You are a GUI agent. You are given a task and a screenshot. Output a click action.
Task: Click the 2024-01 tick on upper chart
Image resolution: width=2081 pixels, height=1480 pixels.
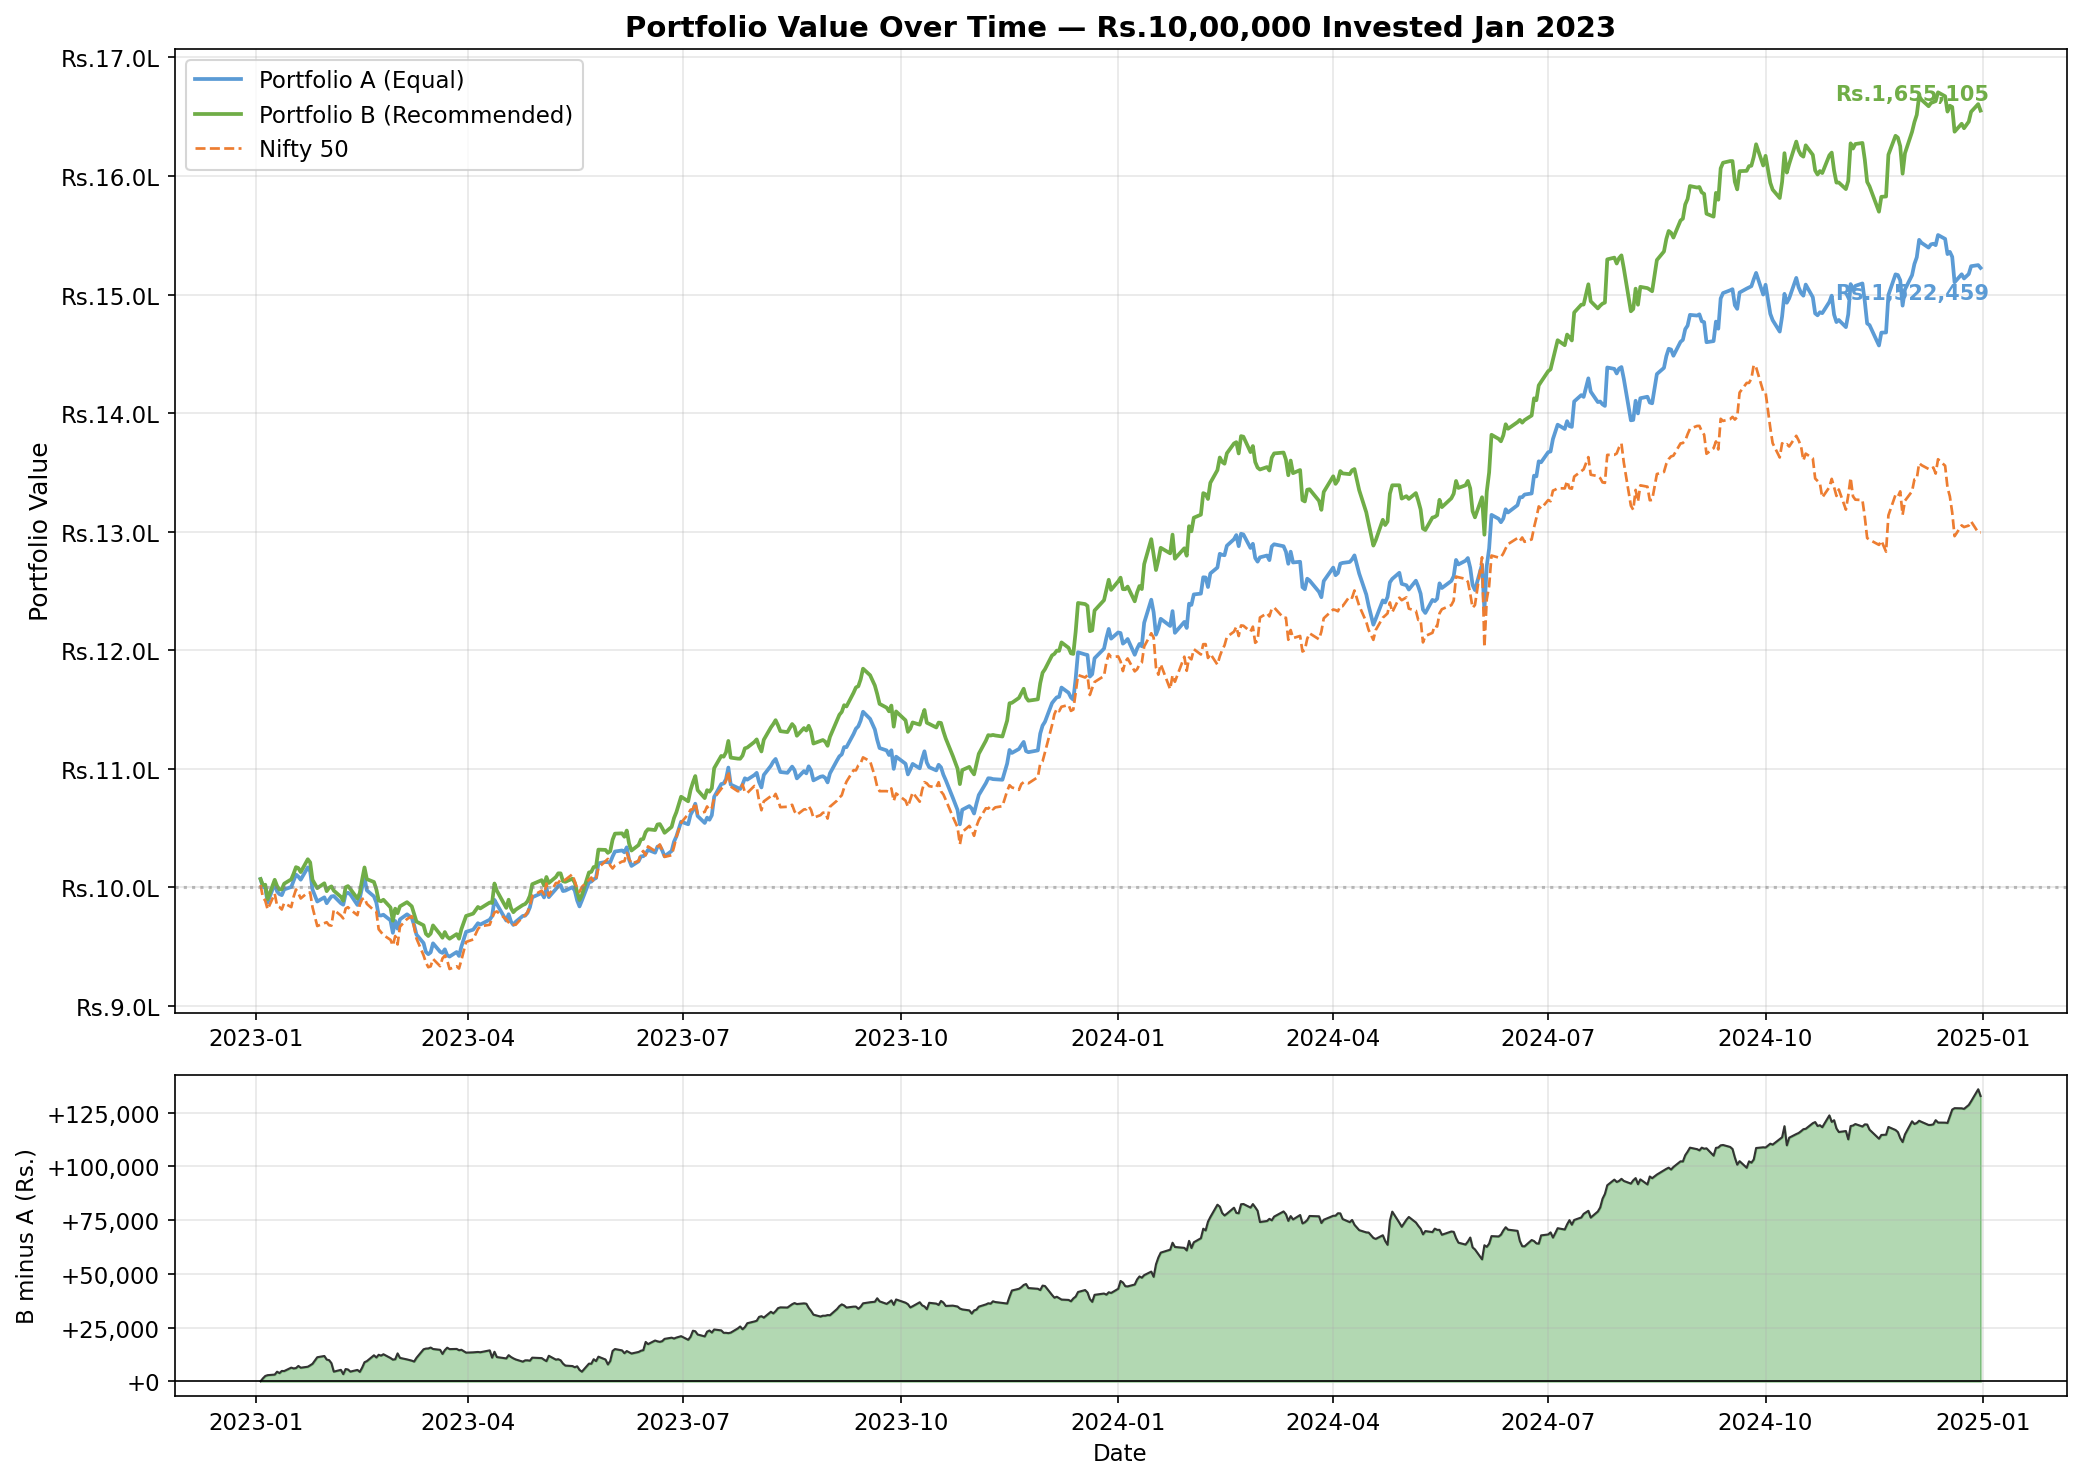point(1117,1038)
